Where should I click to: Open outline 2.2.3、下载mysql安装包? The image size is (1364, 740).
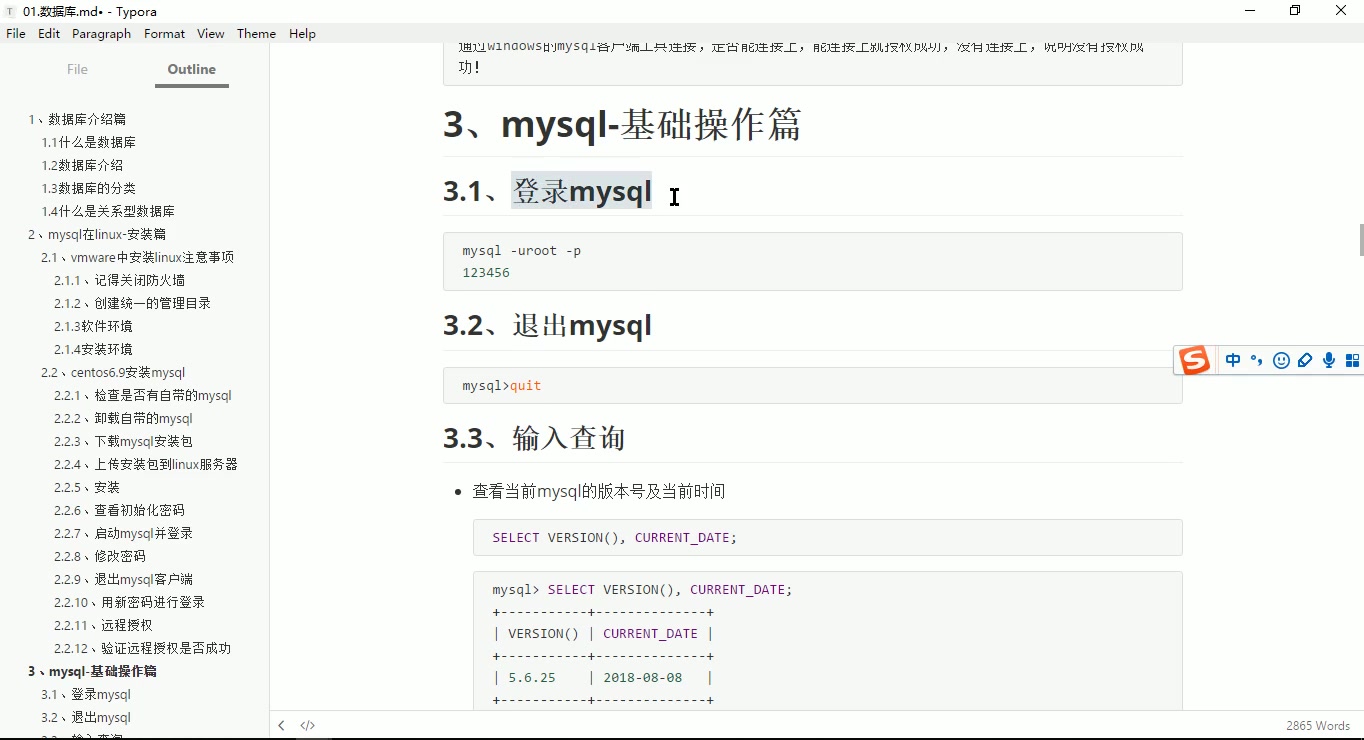[123, 441]
